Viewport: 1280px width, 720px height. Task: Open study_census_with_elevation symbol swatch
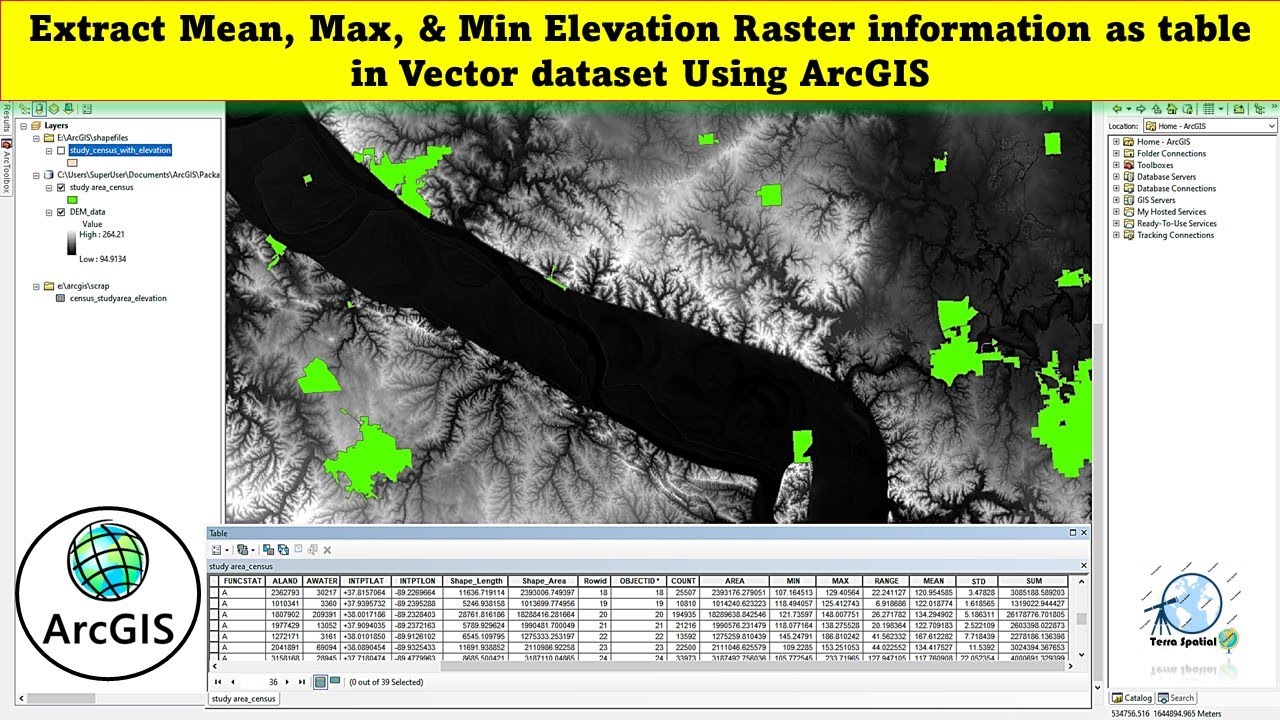click(73, 162)
